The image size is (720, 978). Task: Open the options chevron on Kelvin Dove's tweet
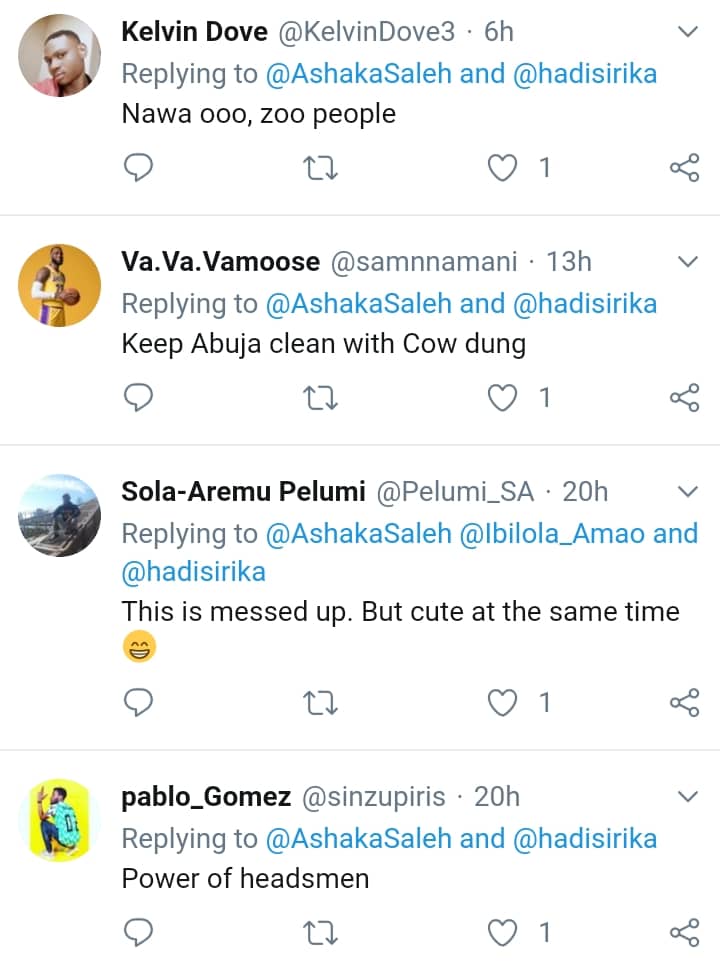pos(688,32)
